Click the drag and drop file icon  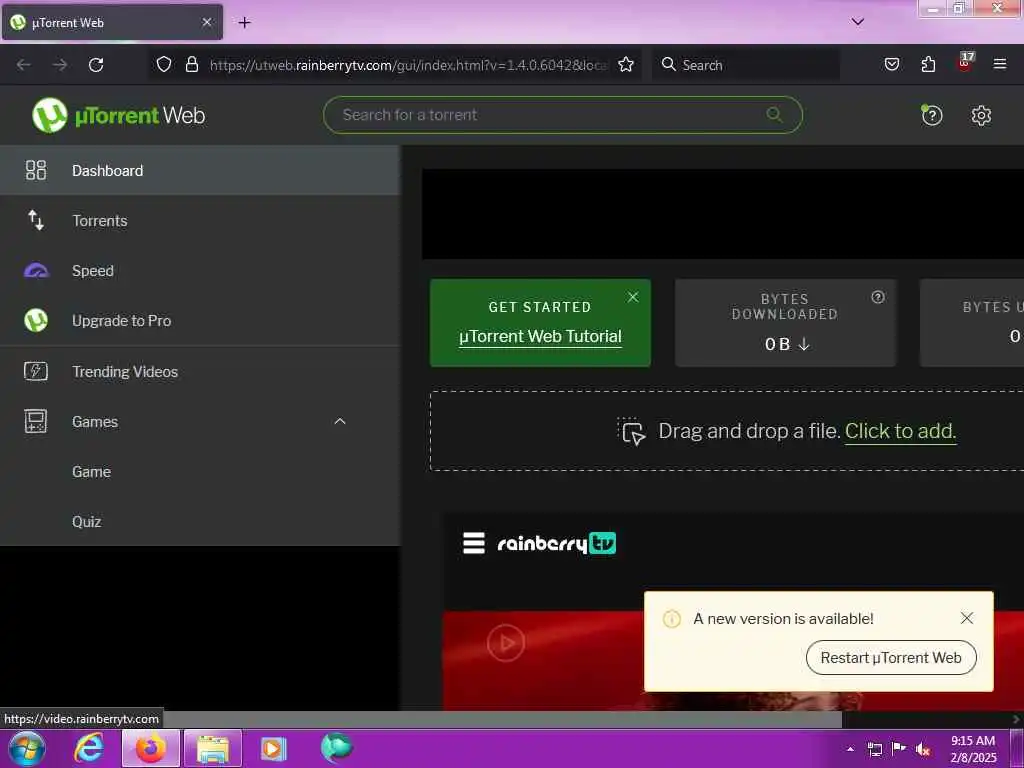click(632, 431)
